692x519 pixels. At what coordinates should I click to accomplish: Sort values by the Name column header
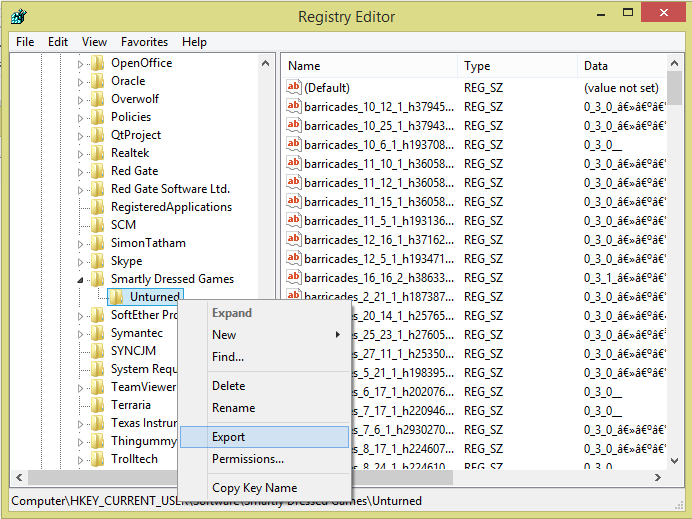point(370,66)
